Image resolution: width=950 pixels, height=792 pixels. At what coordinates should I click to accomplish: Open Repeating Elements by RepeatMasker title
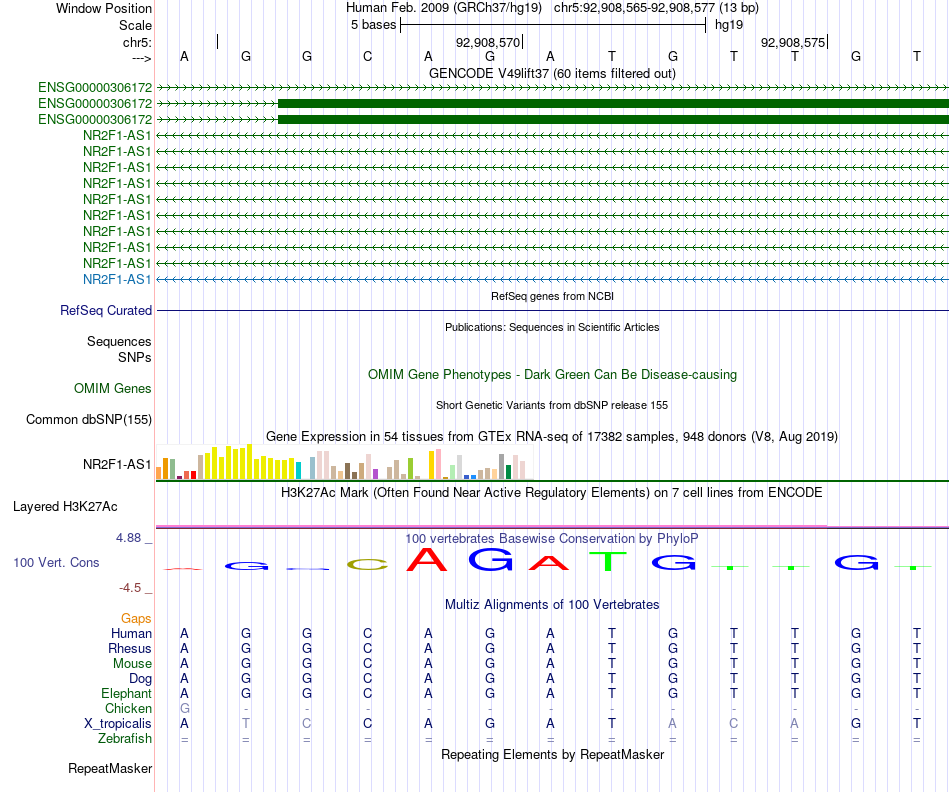tap(552, 754)
